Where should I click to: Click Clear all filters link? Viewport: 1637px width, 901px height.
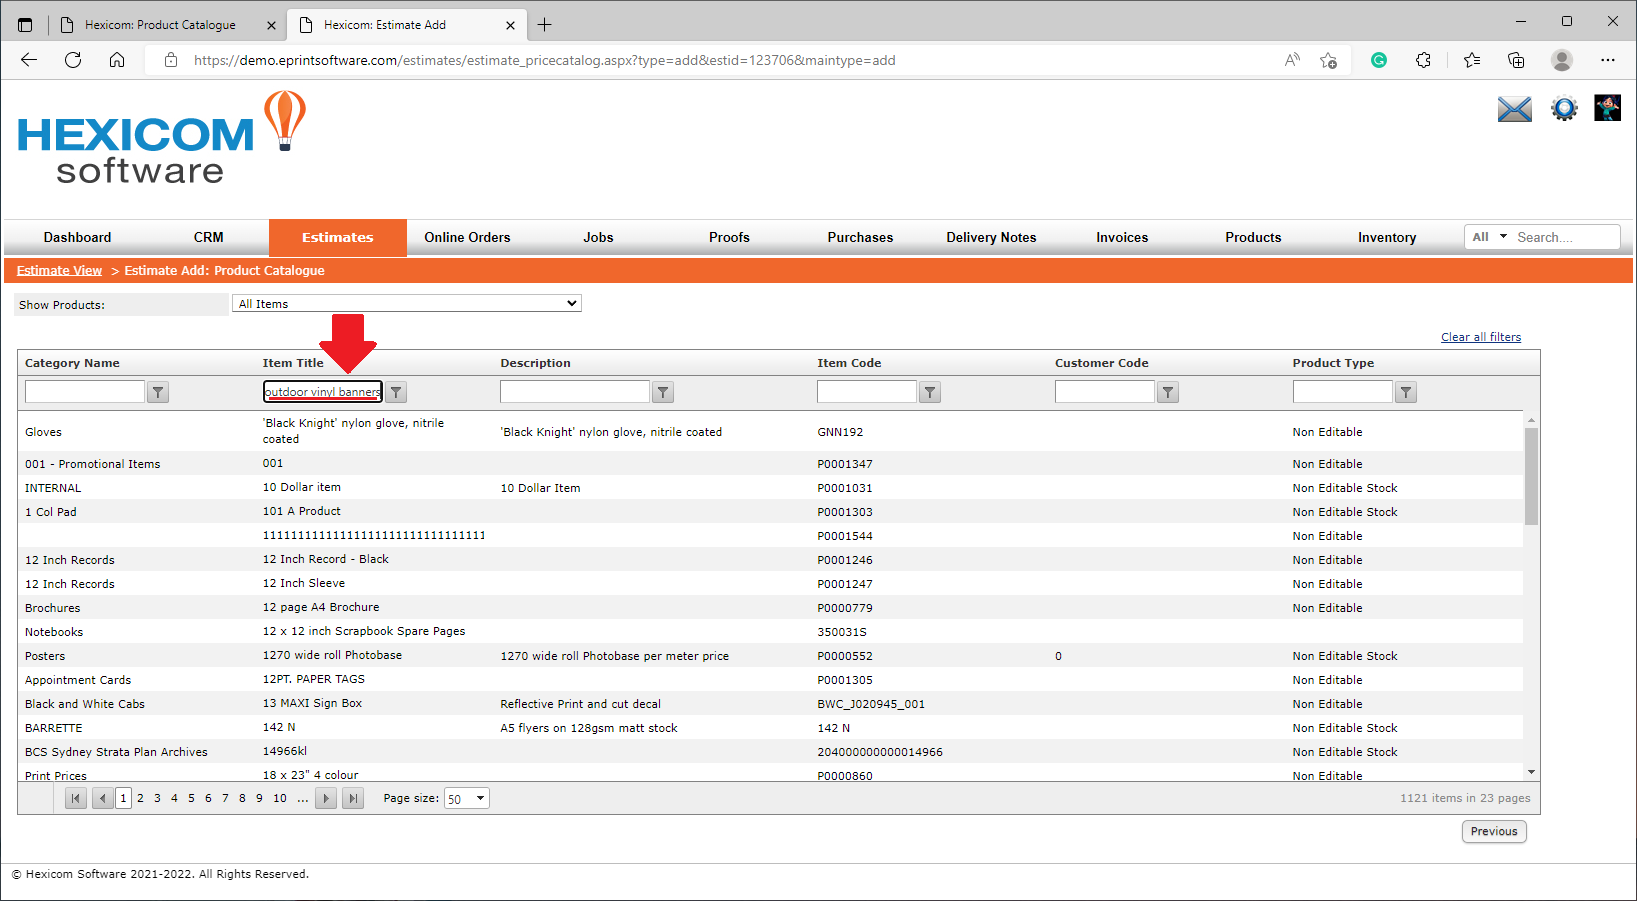pos(1481,337)
